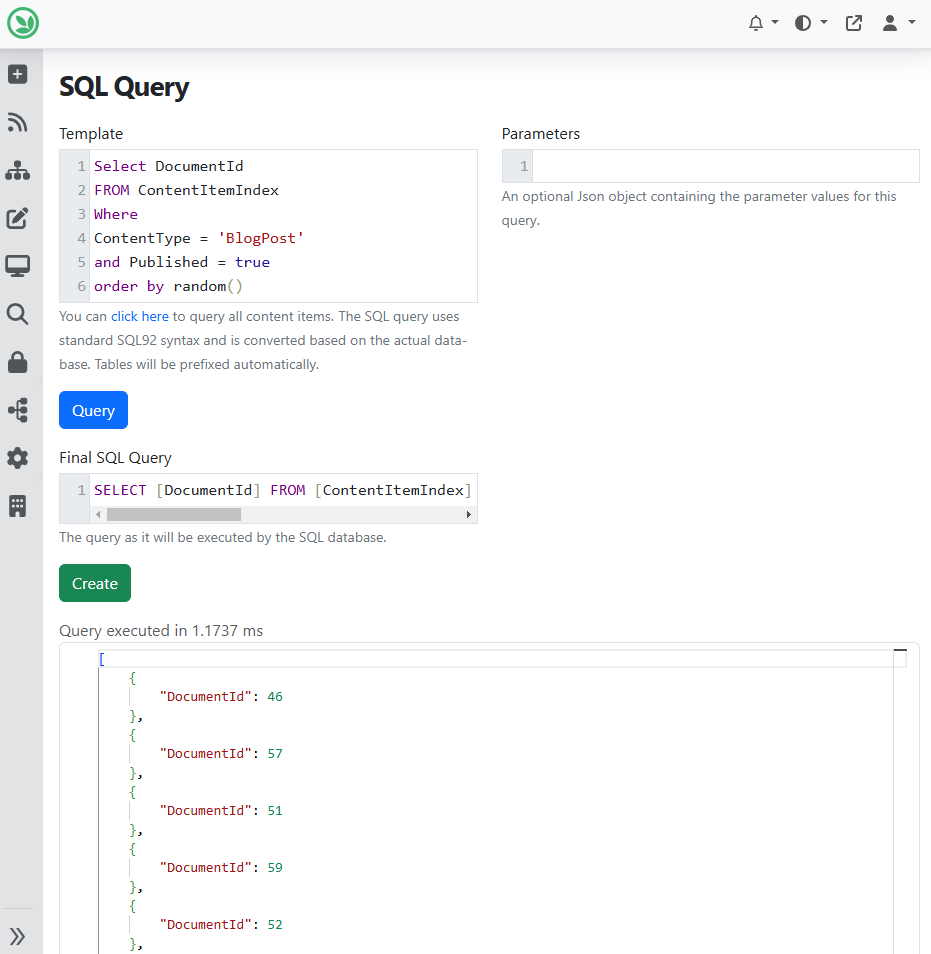Open the New content plus icon in sidebar

pos(18,74)
